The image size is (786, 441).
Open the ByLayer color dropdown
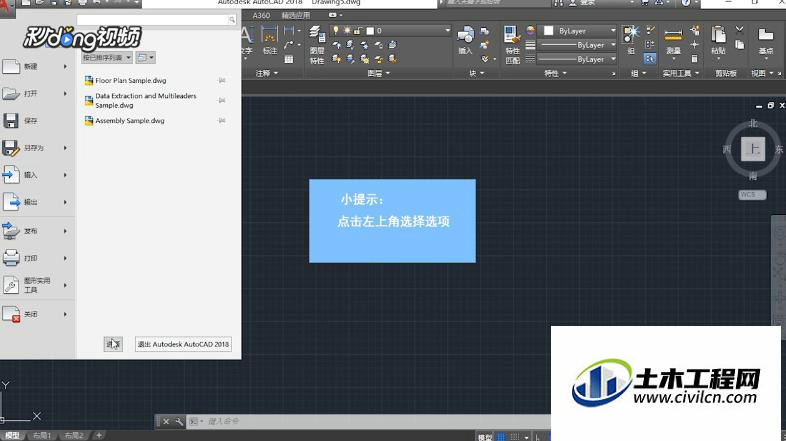click(x=613, y=31)
